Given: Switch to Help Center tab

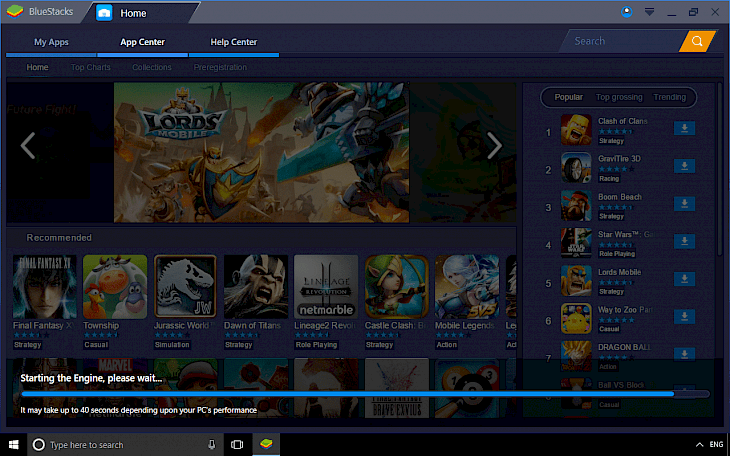Looking at the screenshot, I should pos(234,42).
